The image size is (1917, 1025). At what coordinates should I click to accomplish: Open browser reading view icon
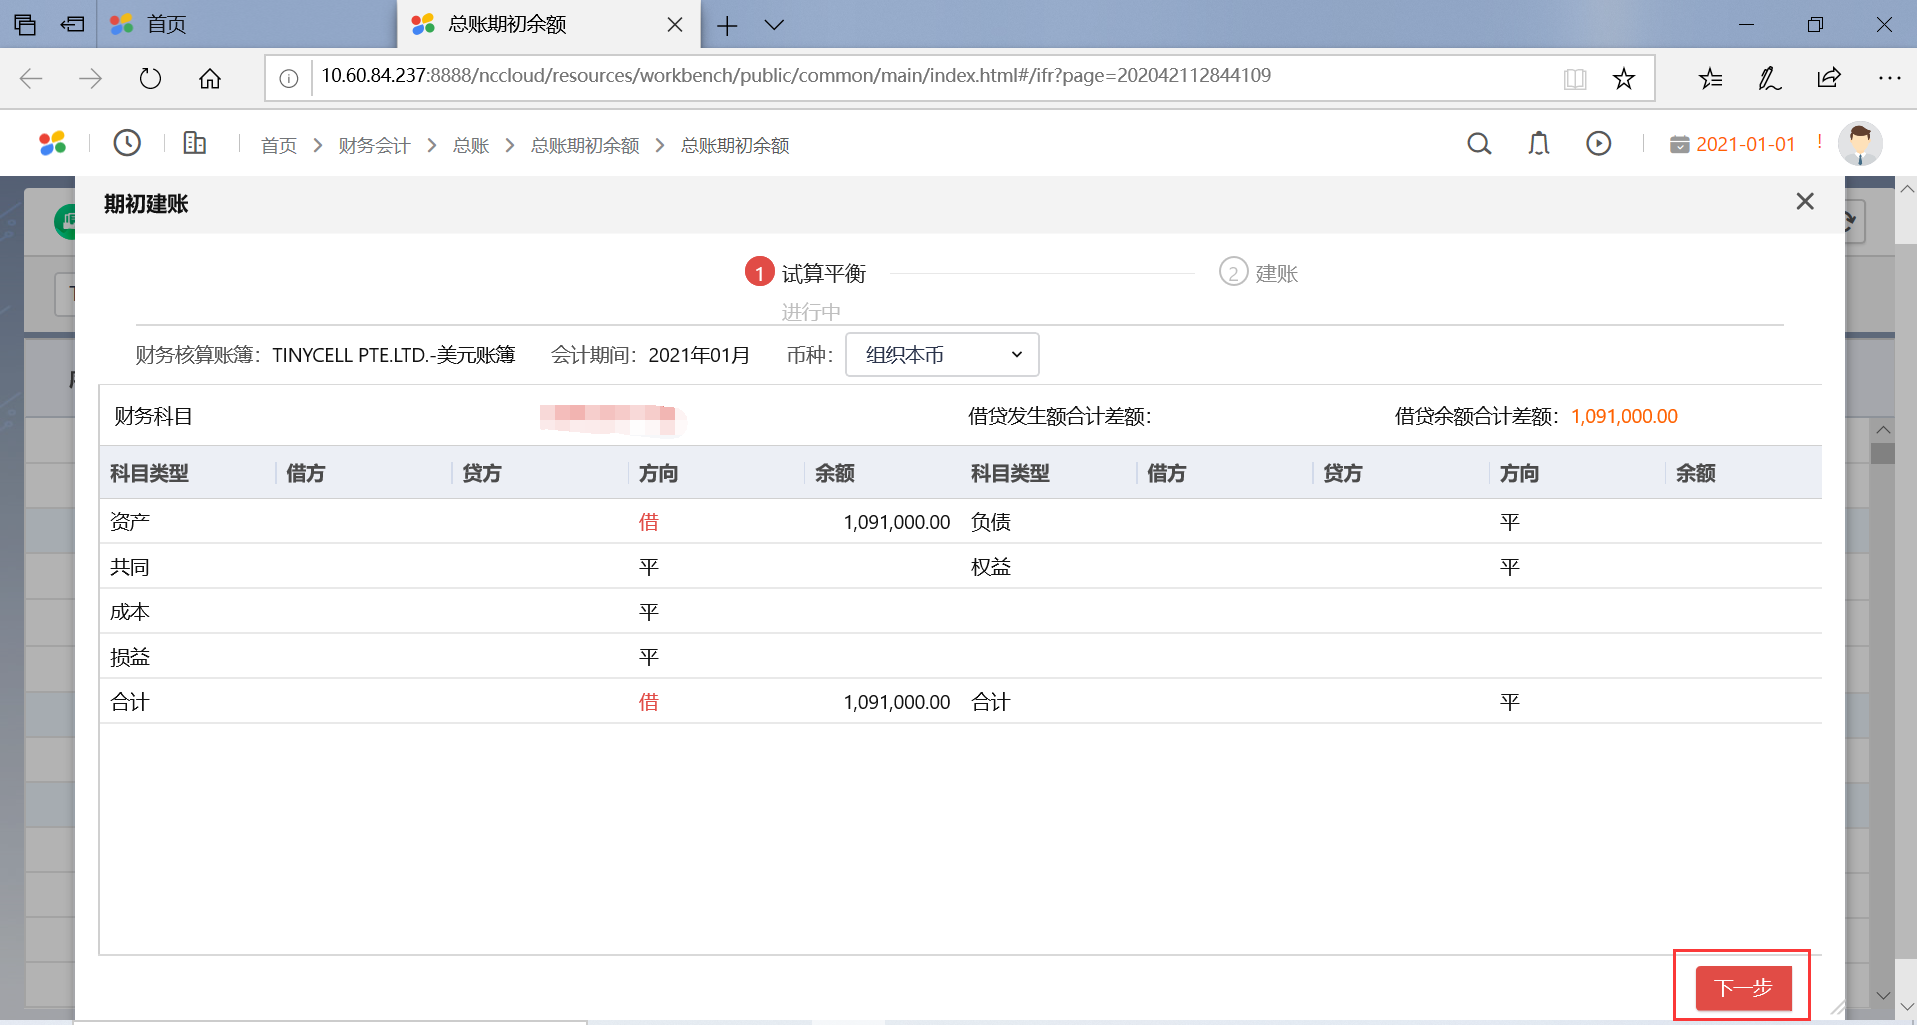coord(1575,79)
